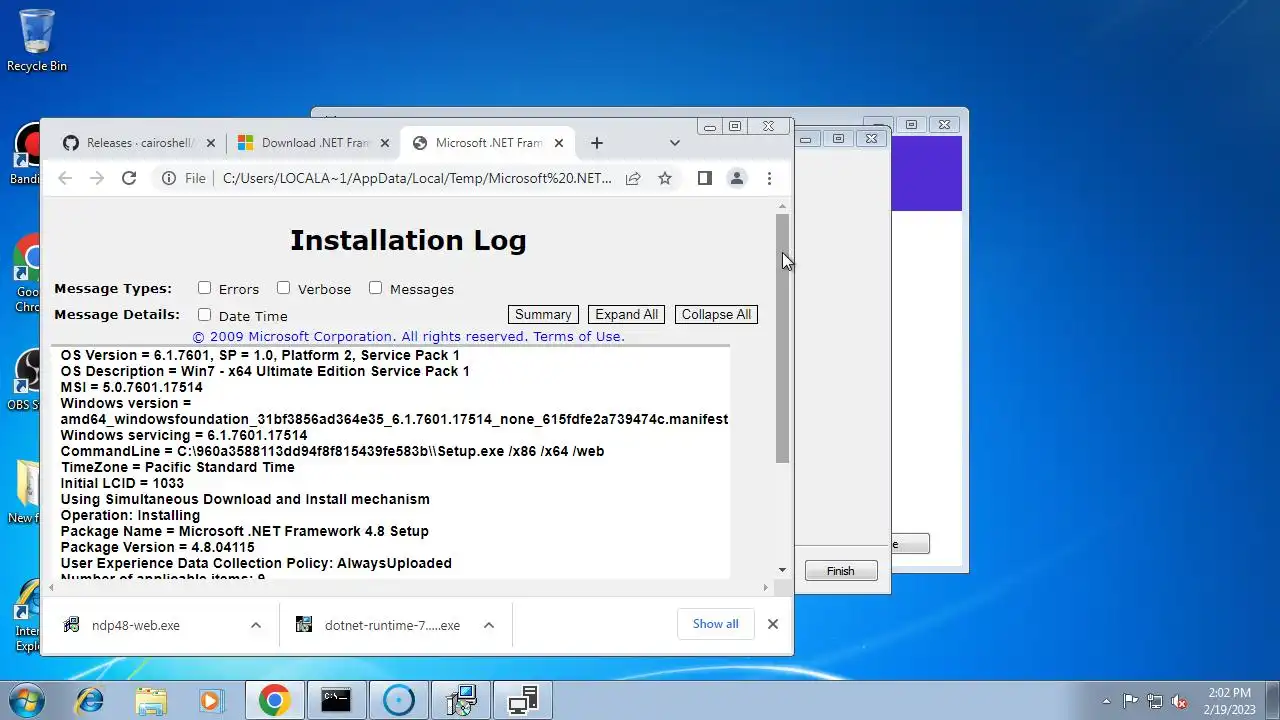Click Show all downloads button
The width and height of the screenshot is (1280, 720).
tap(716, 624)
